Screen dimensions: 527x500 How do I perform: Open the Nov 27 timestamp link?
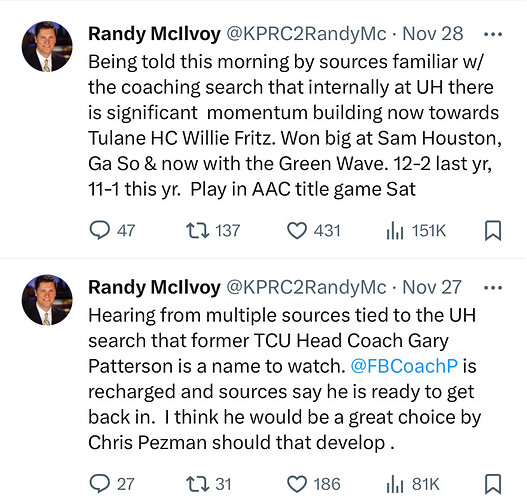[432, 288]
